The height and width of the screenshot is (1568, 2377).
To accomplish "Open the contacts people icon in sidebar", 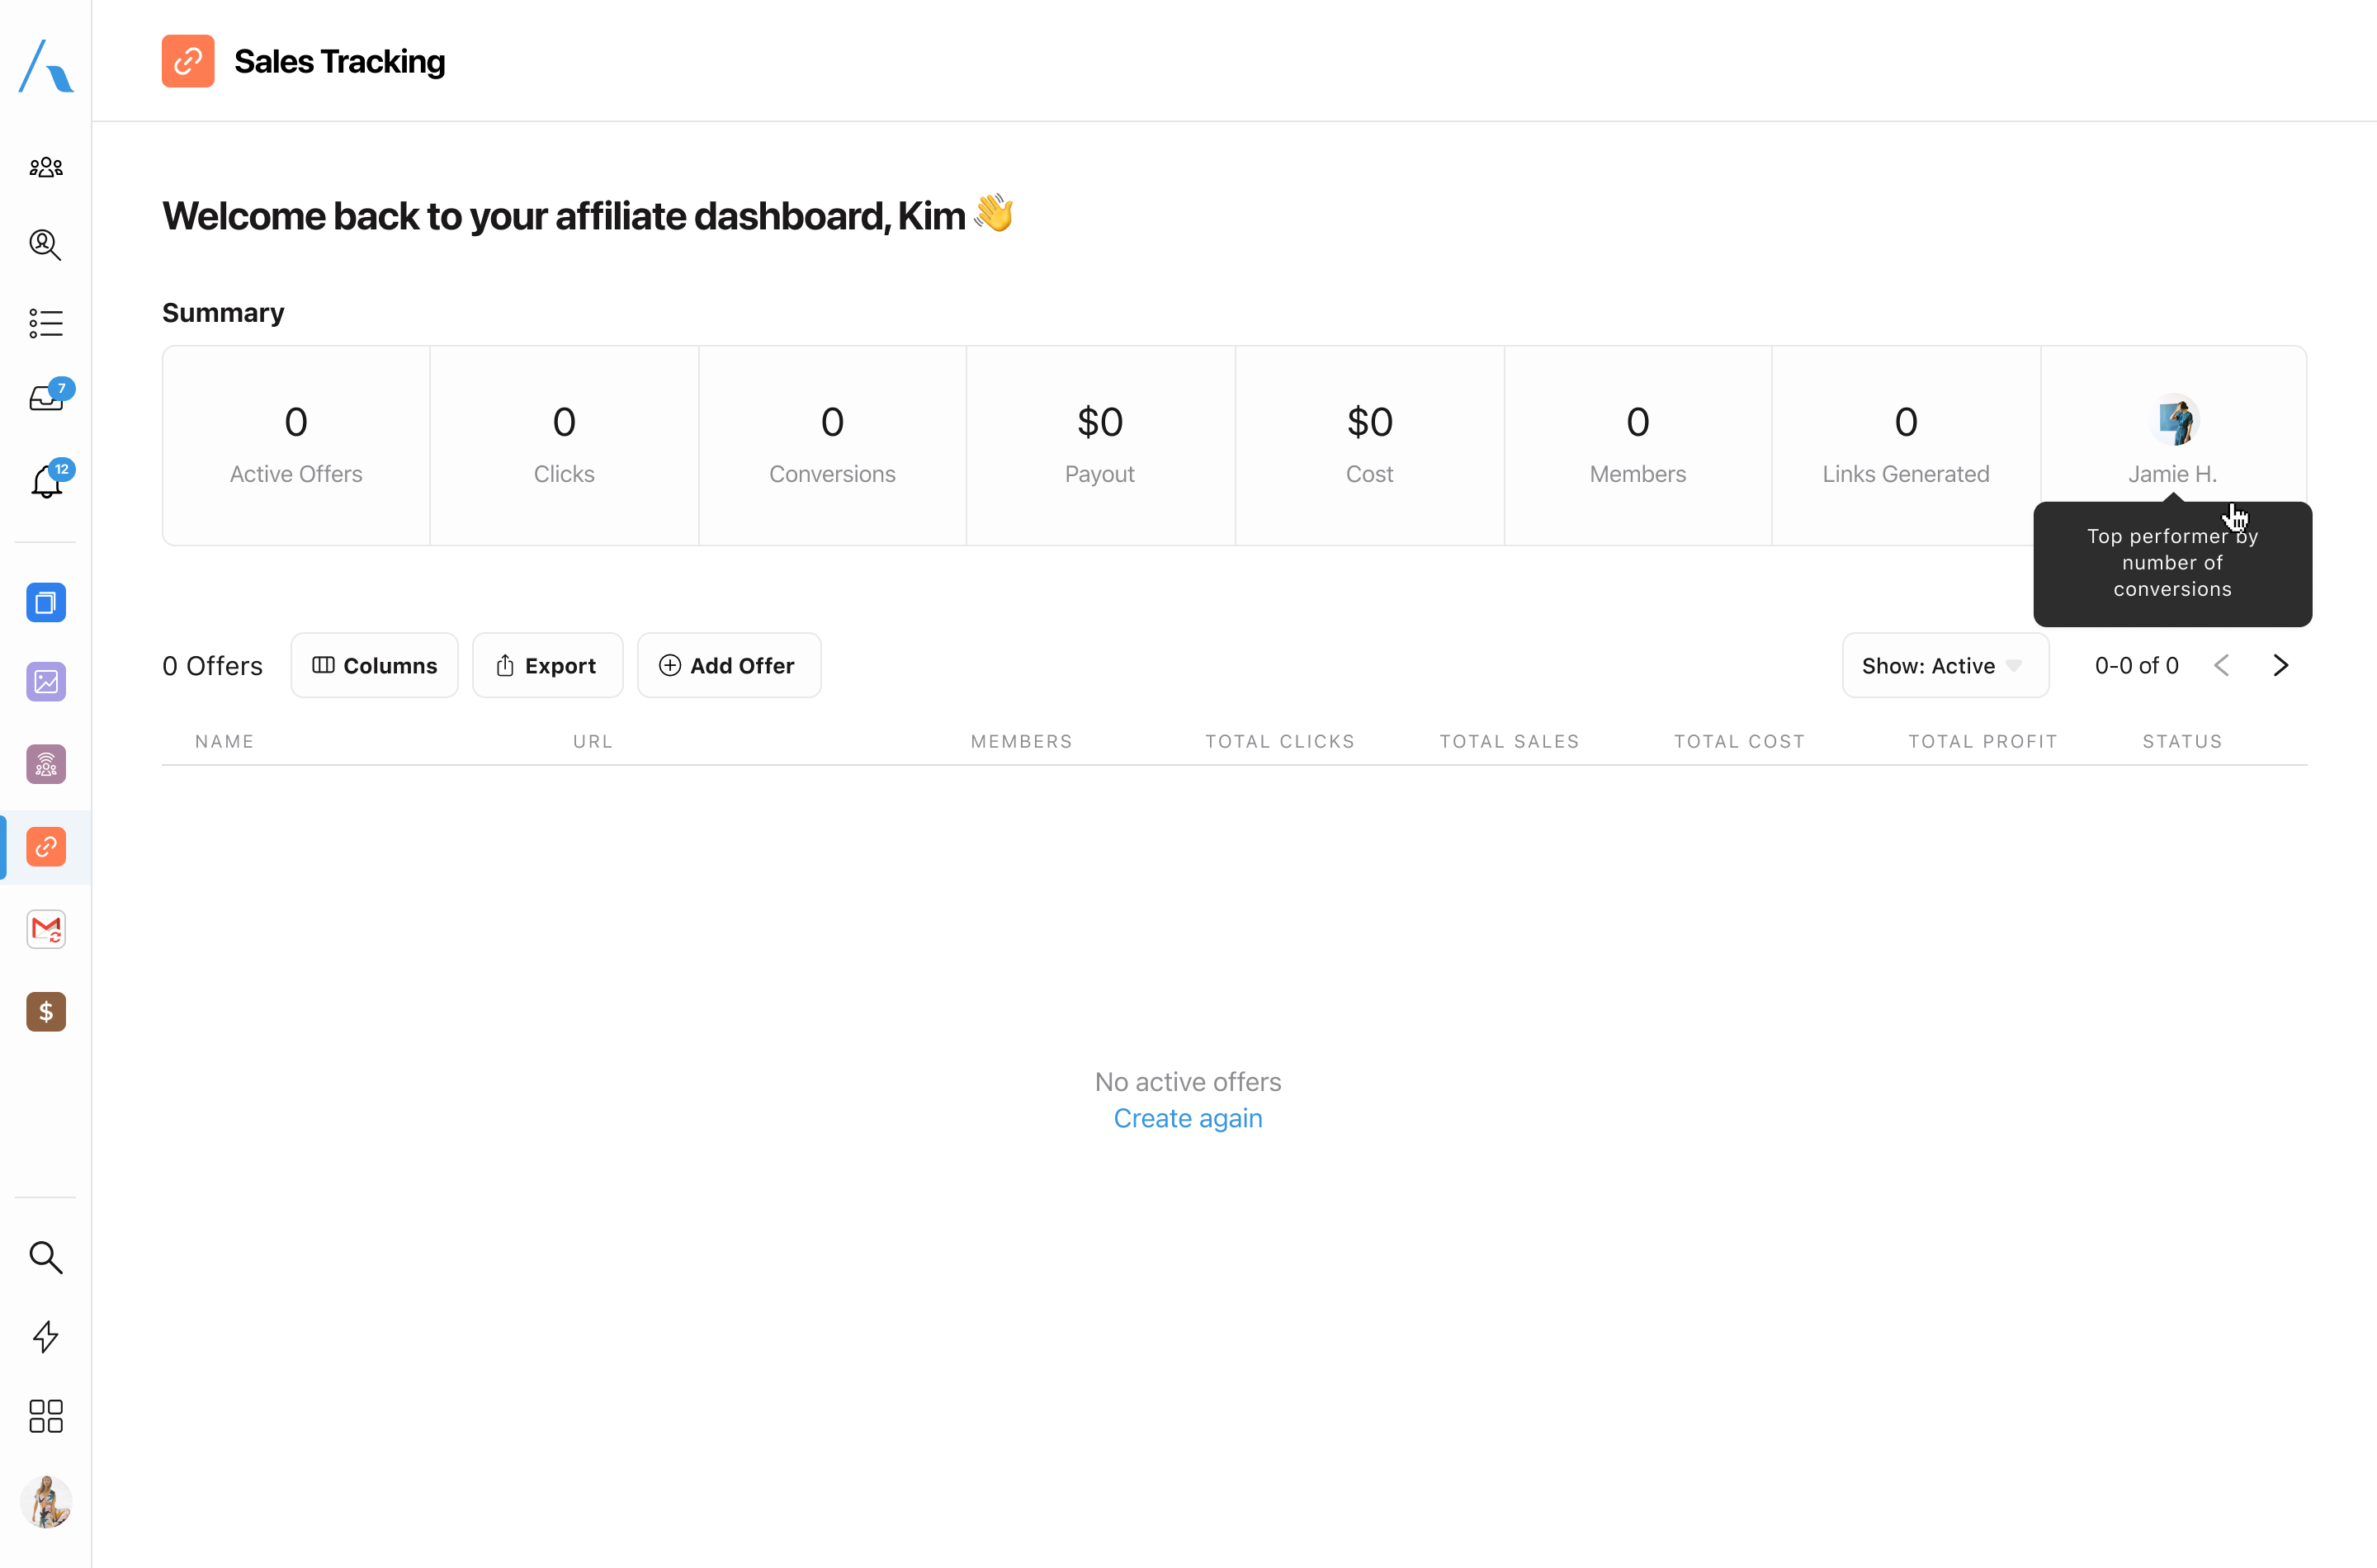I will (46, 167).
